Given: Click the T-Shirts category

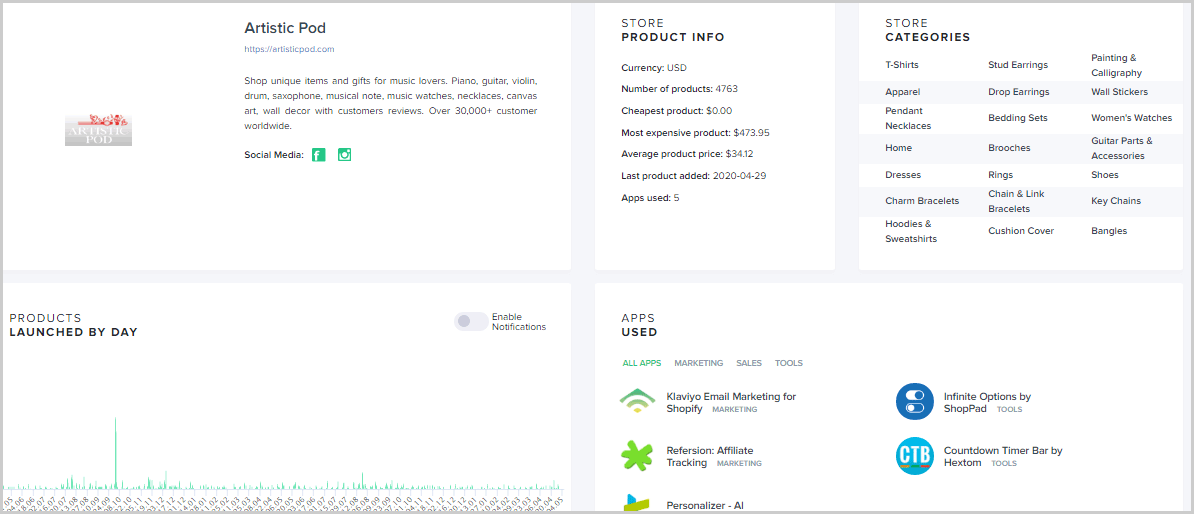Looking at the screenshot, I should coord(901,65).
